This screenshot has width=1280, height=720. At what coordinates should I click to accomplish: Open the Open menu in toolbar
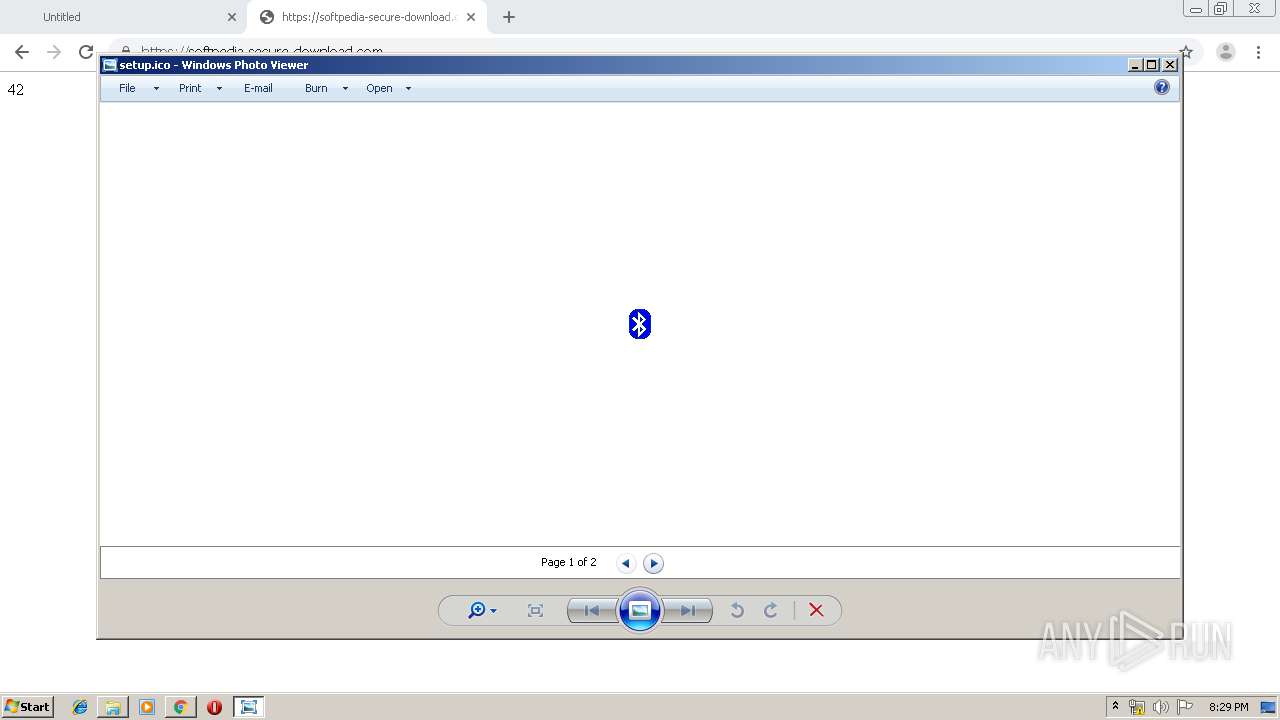379,88
